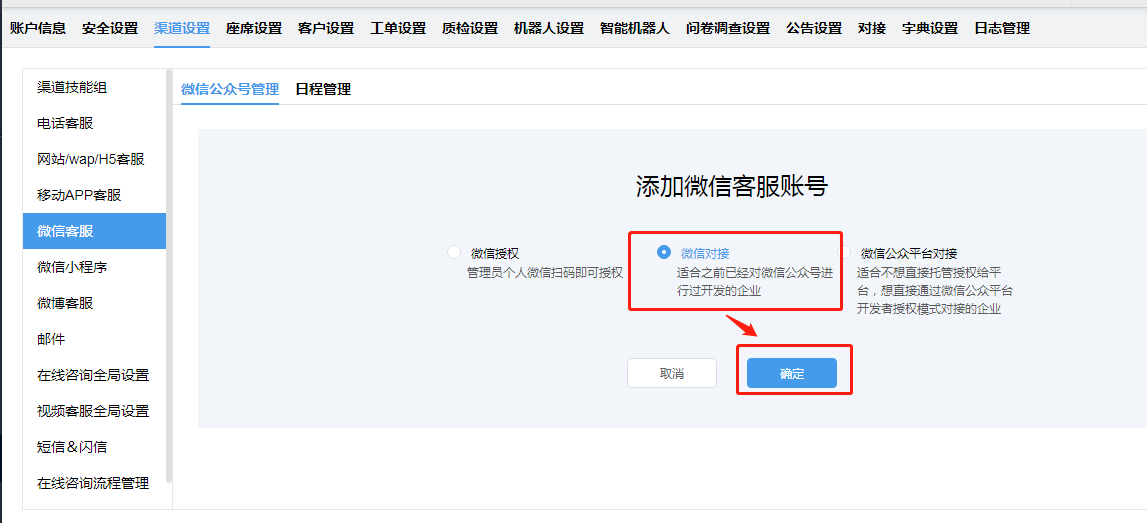Select 渠道技能组 in sidebar
Screen dimensions: 1147x523
(94, 87)
